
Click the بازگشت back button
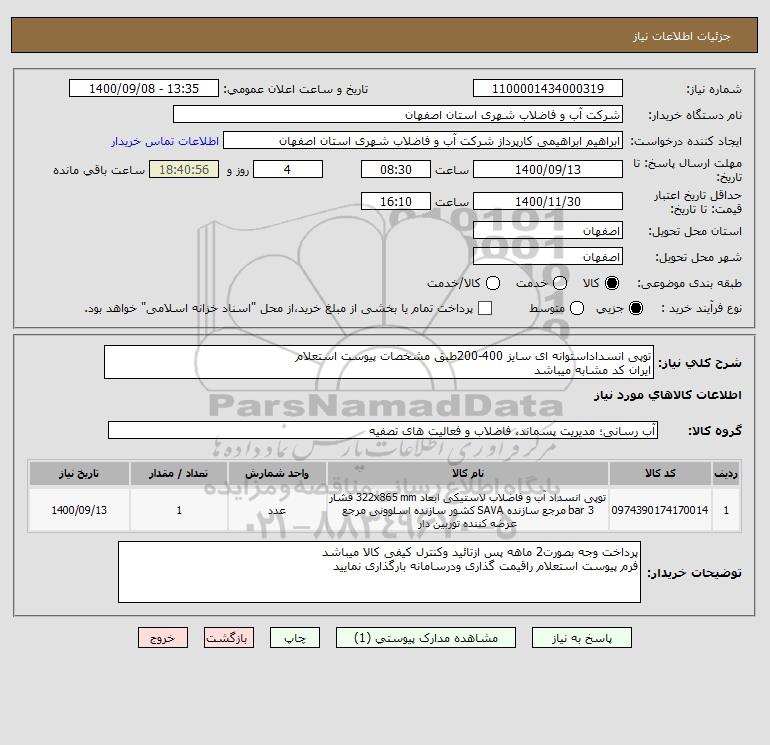click(x=229, y=638)
